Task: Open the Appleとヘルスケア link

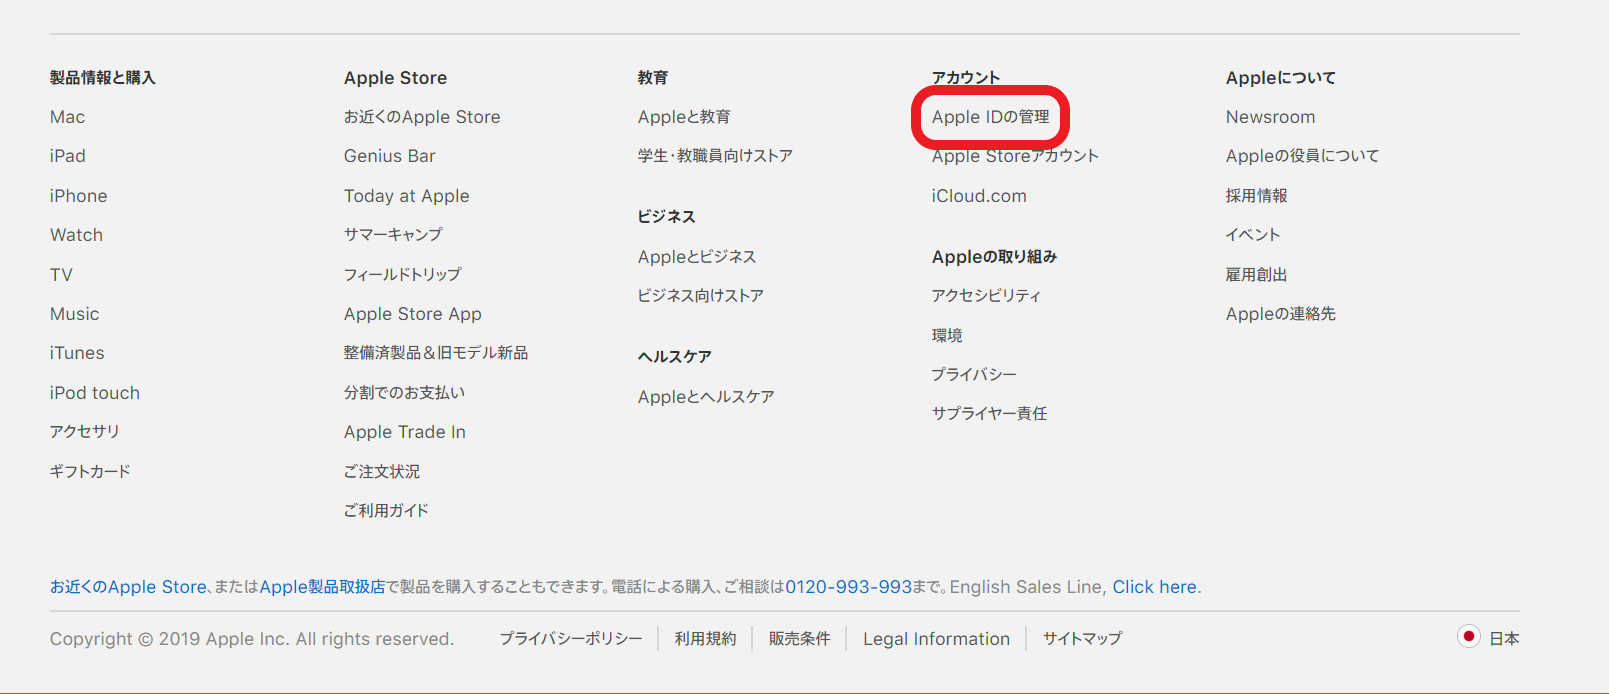Action: pos(706,397)
